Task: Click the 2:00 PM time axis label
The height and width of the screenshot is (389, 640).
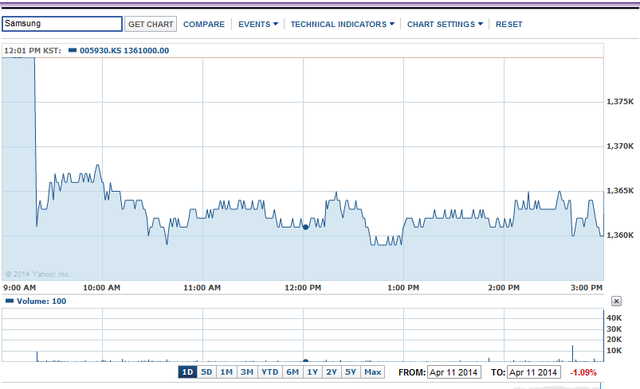Action: (x=504, y=288)
